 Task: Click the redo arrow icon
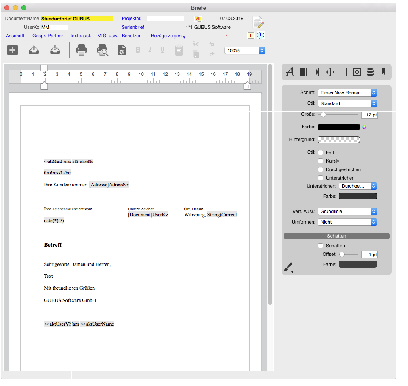(x=212, y=54)
